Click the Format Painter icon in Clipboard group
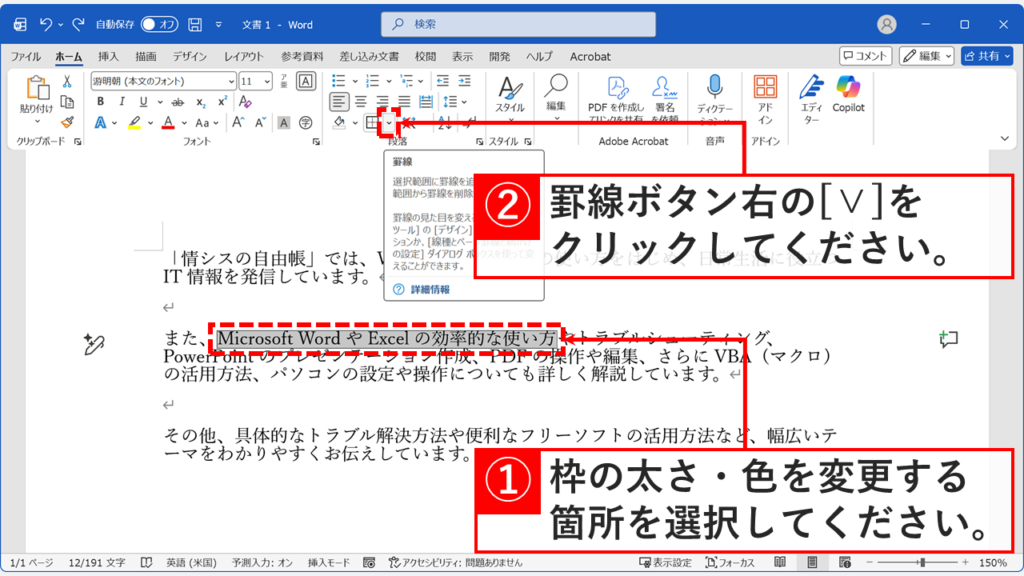The image size is (1024, 576). click(67, 121)
